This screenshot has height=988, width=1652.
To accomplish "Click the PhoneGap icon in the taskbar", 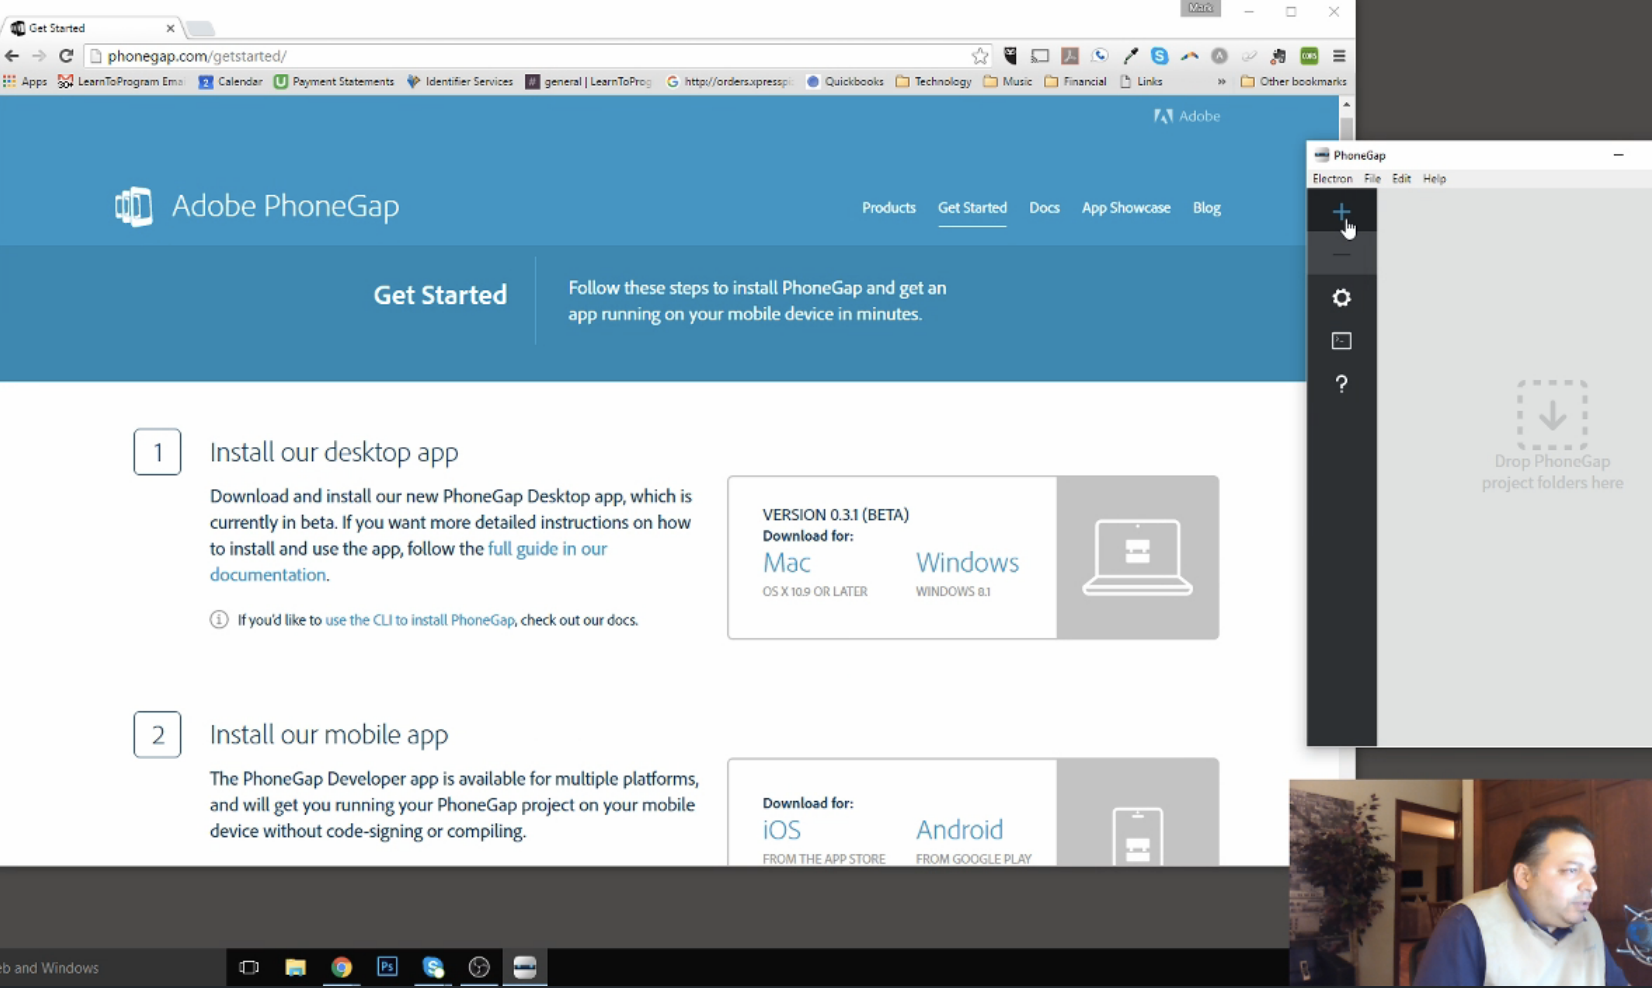I will coord(525,967).
